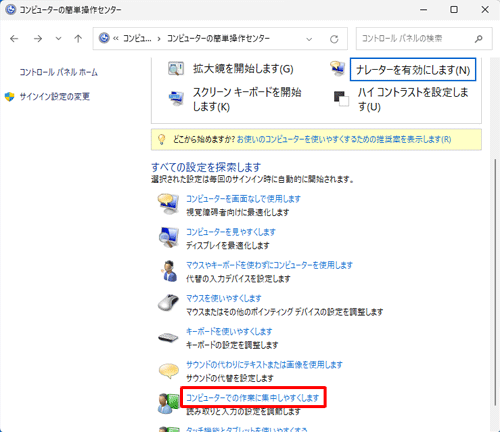Enable narrator ナレーターを有効にします(N)
The image size is (500, 432).
pyautogui.click(x=413, y=70)
